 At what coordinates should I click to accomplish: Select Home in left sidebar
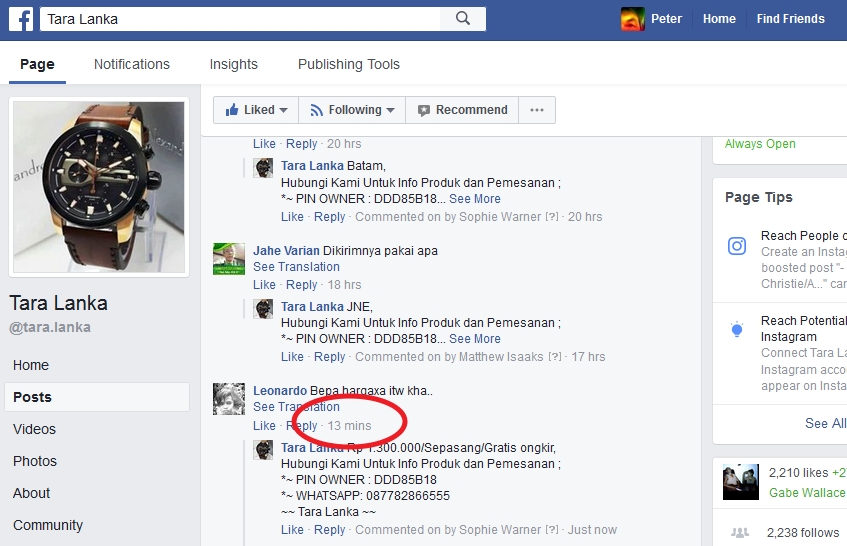[31, 365]
